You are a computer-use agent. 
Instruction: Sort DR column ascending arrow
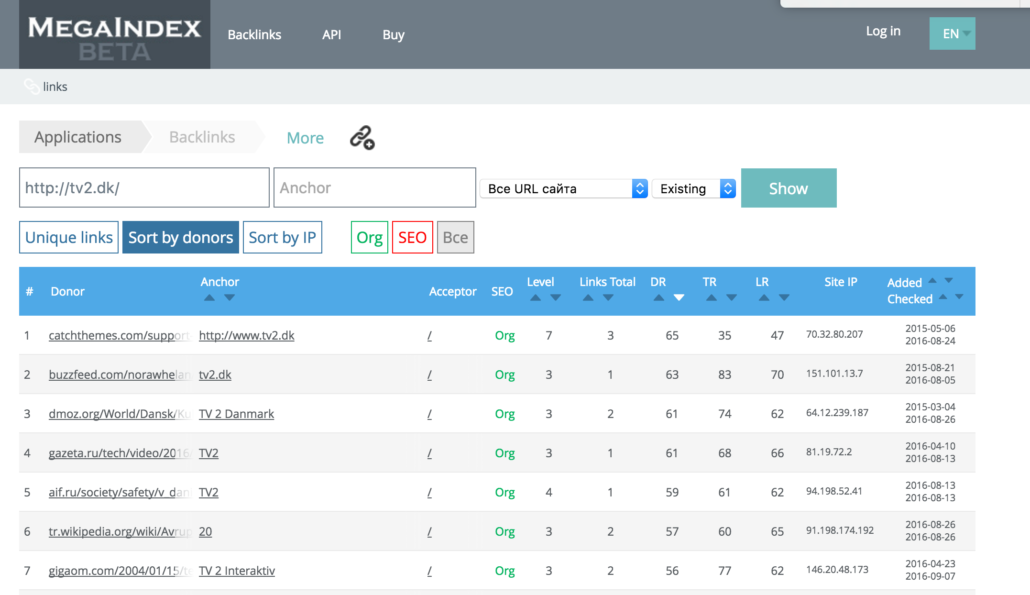point(658,298)
